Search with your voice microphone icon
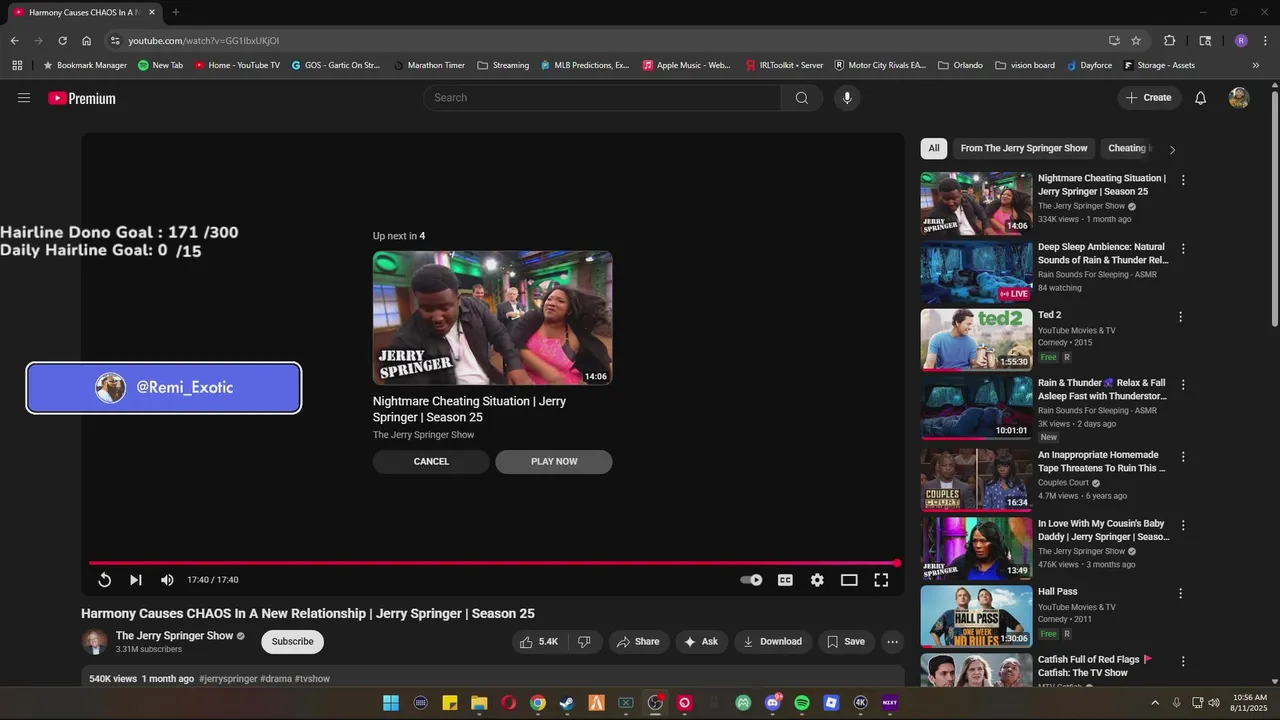This screenshot has width=1280, height=720. pyautogui.click(x=847, y=98)
